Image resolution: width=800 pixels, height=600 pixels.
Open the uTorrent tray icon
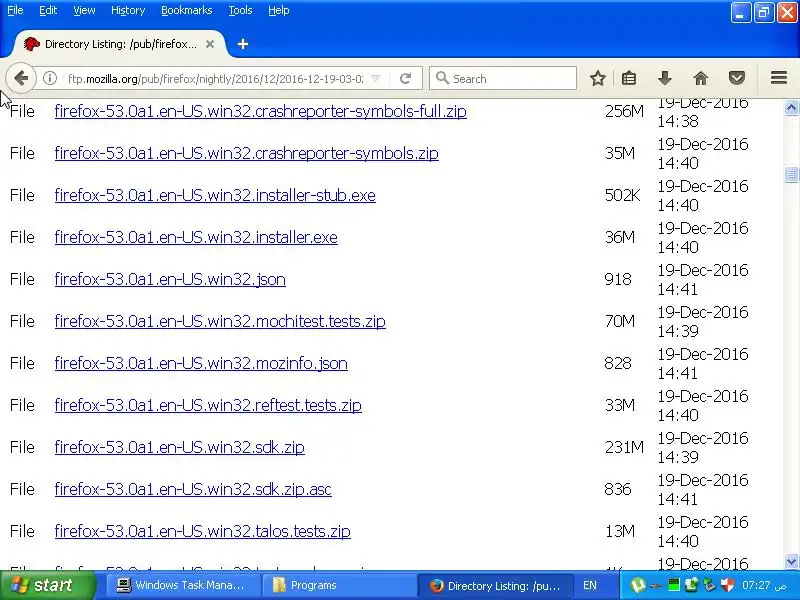(x=638, y=585)
